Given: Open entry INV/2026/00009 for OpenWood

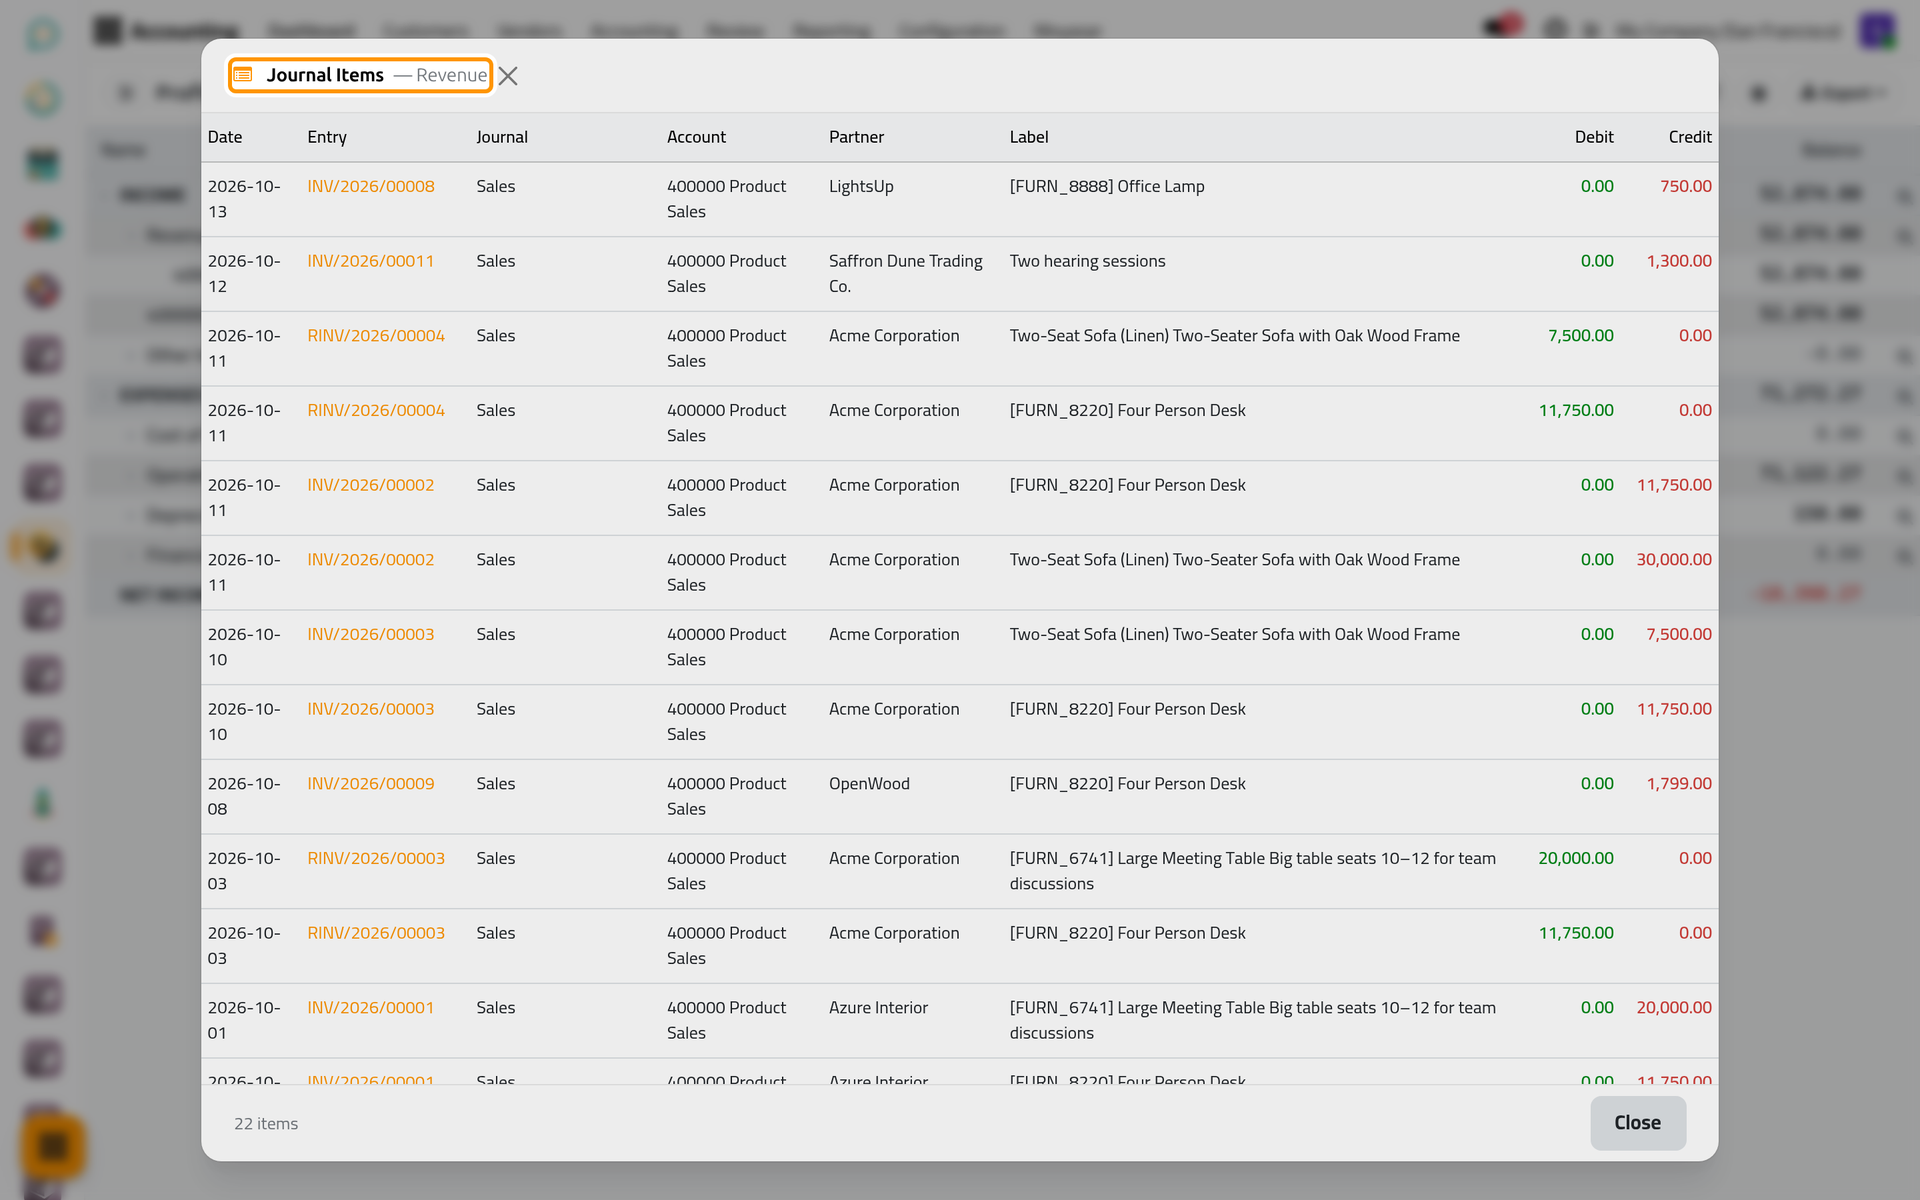Looking at the screenshot, I should pos(371,784).
